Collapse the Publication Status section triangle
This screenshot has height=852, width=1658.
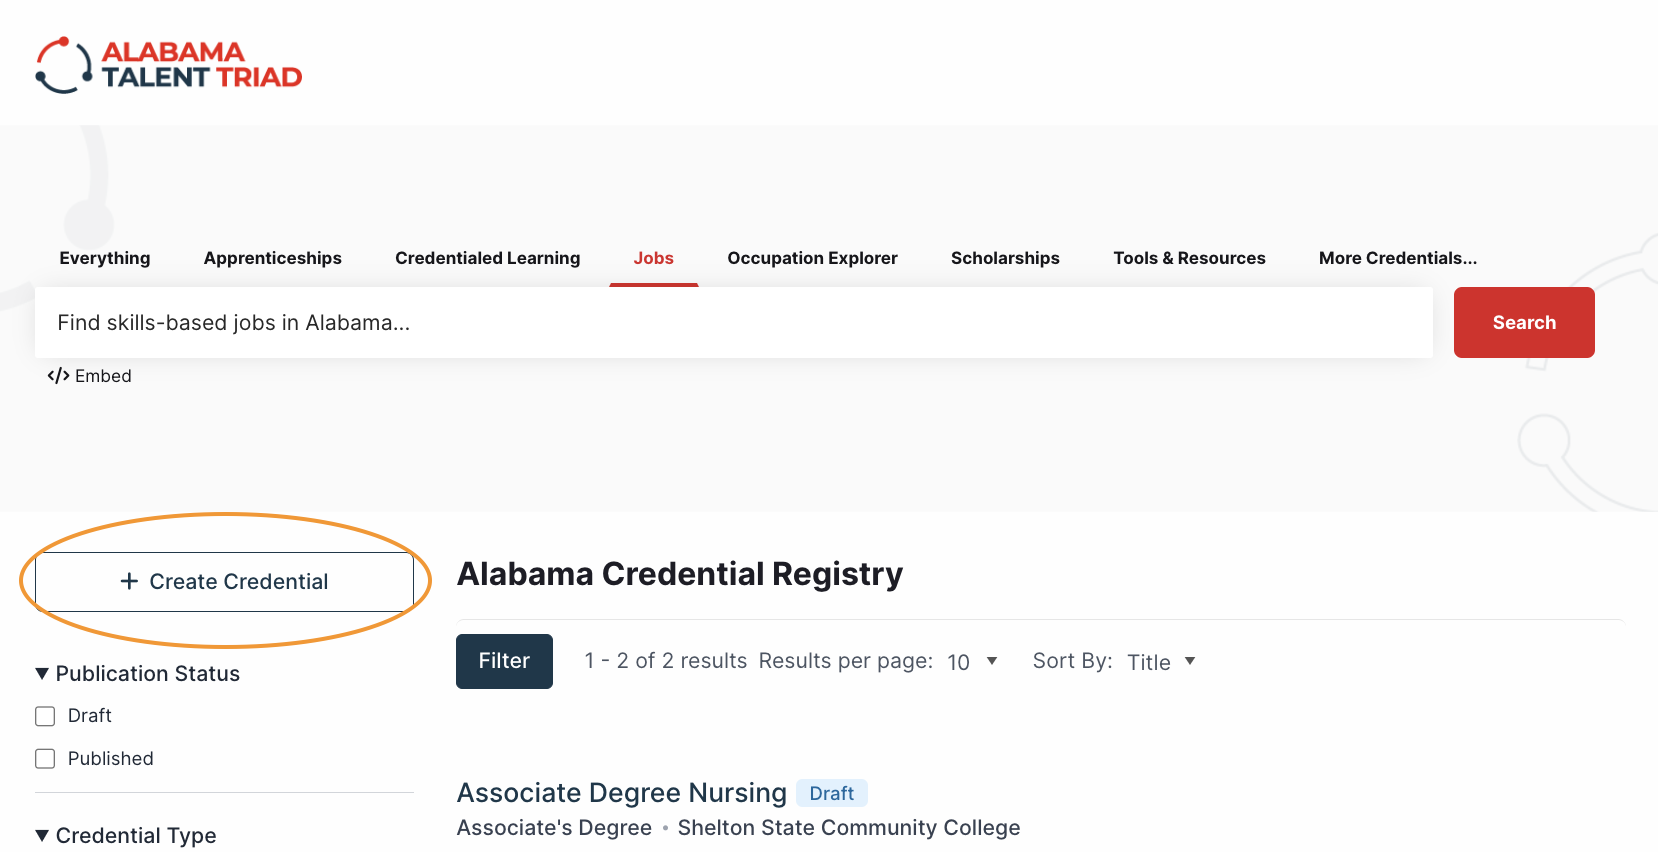click(42, 674)
